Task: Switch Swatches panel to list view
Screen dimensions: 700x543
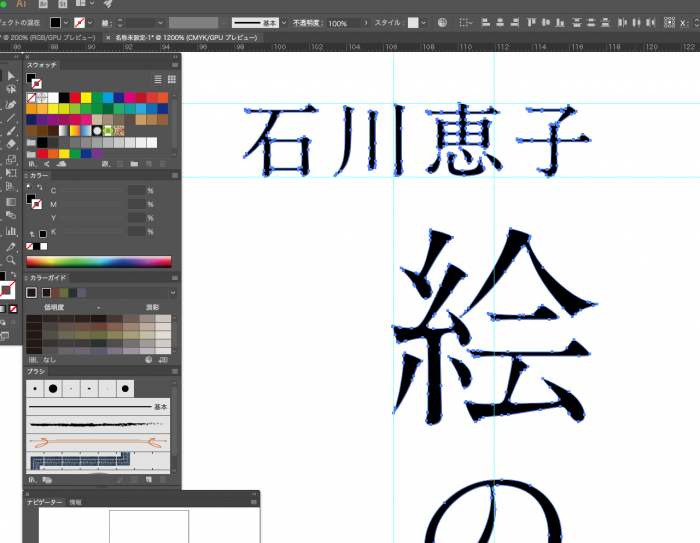Action: (158, 79)
